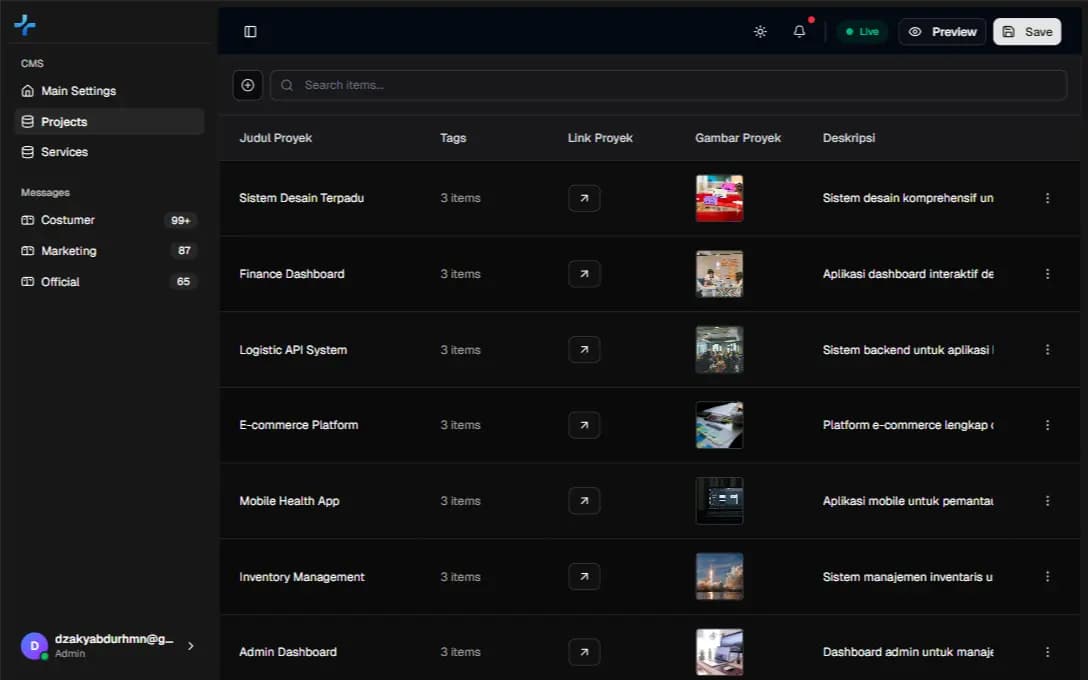Image resolution: width=1088 pixels, height=680 pixels.
Task: Open row menu for Finance Dashboard
Action: pyautogui.click(x=1048, y=274)
